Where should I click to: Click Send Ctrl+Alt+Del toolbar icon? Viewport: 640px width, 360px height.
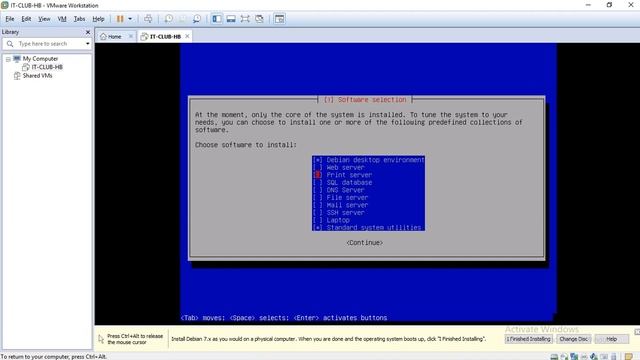[x=148, y=19]
